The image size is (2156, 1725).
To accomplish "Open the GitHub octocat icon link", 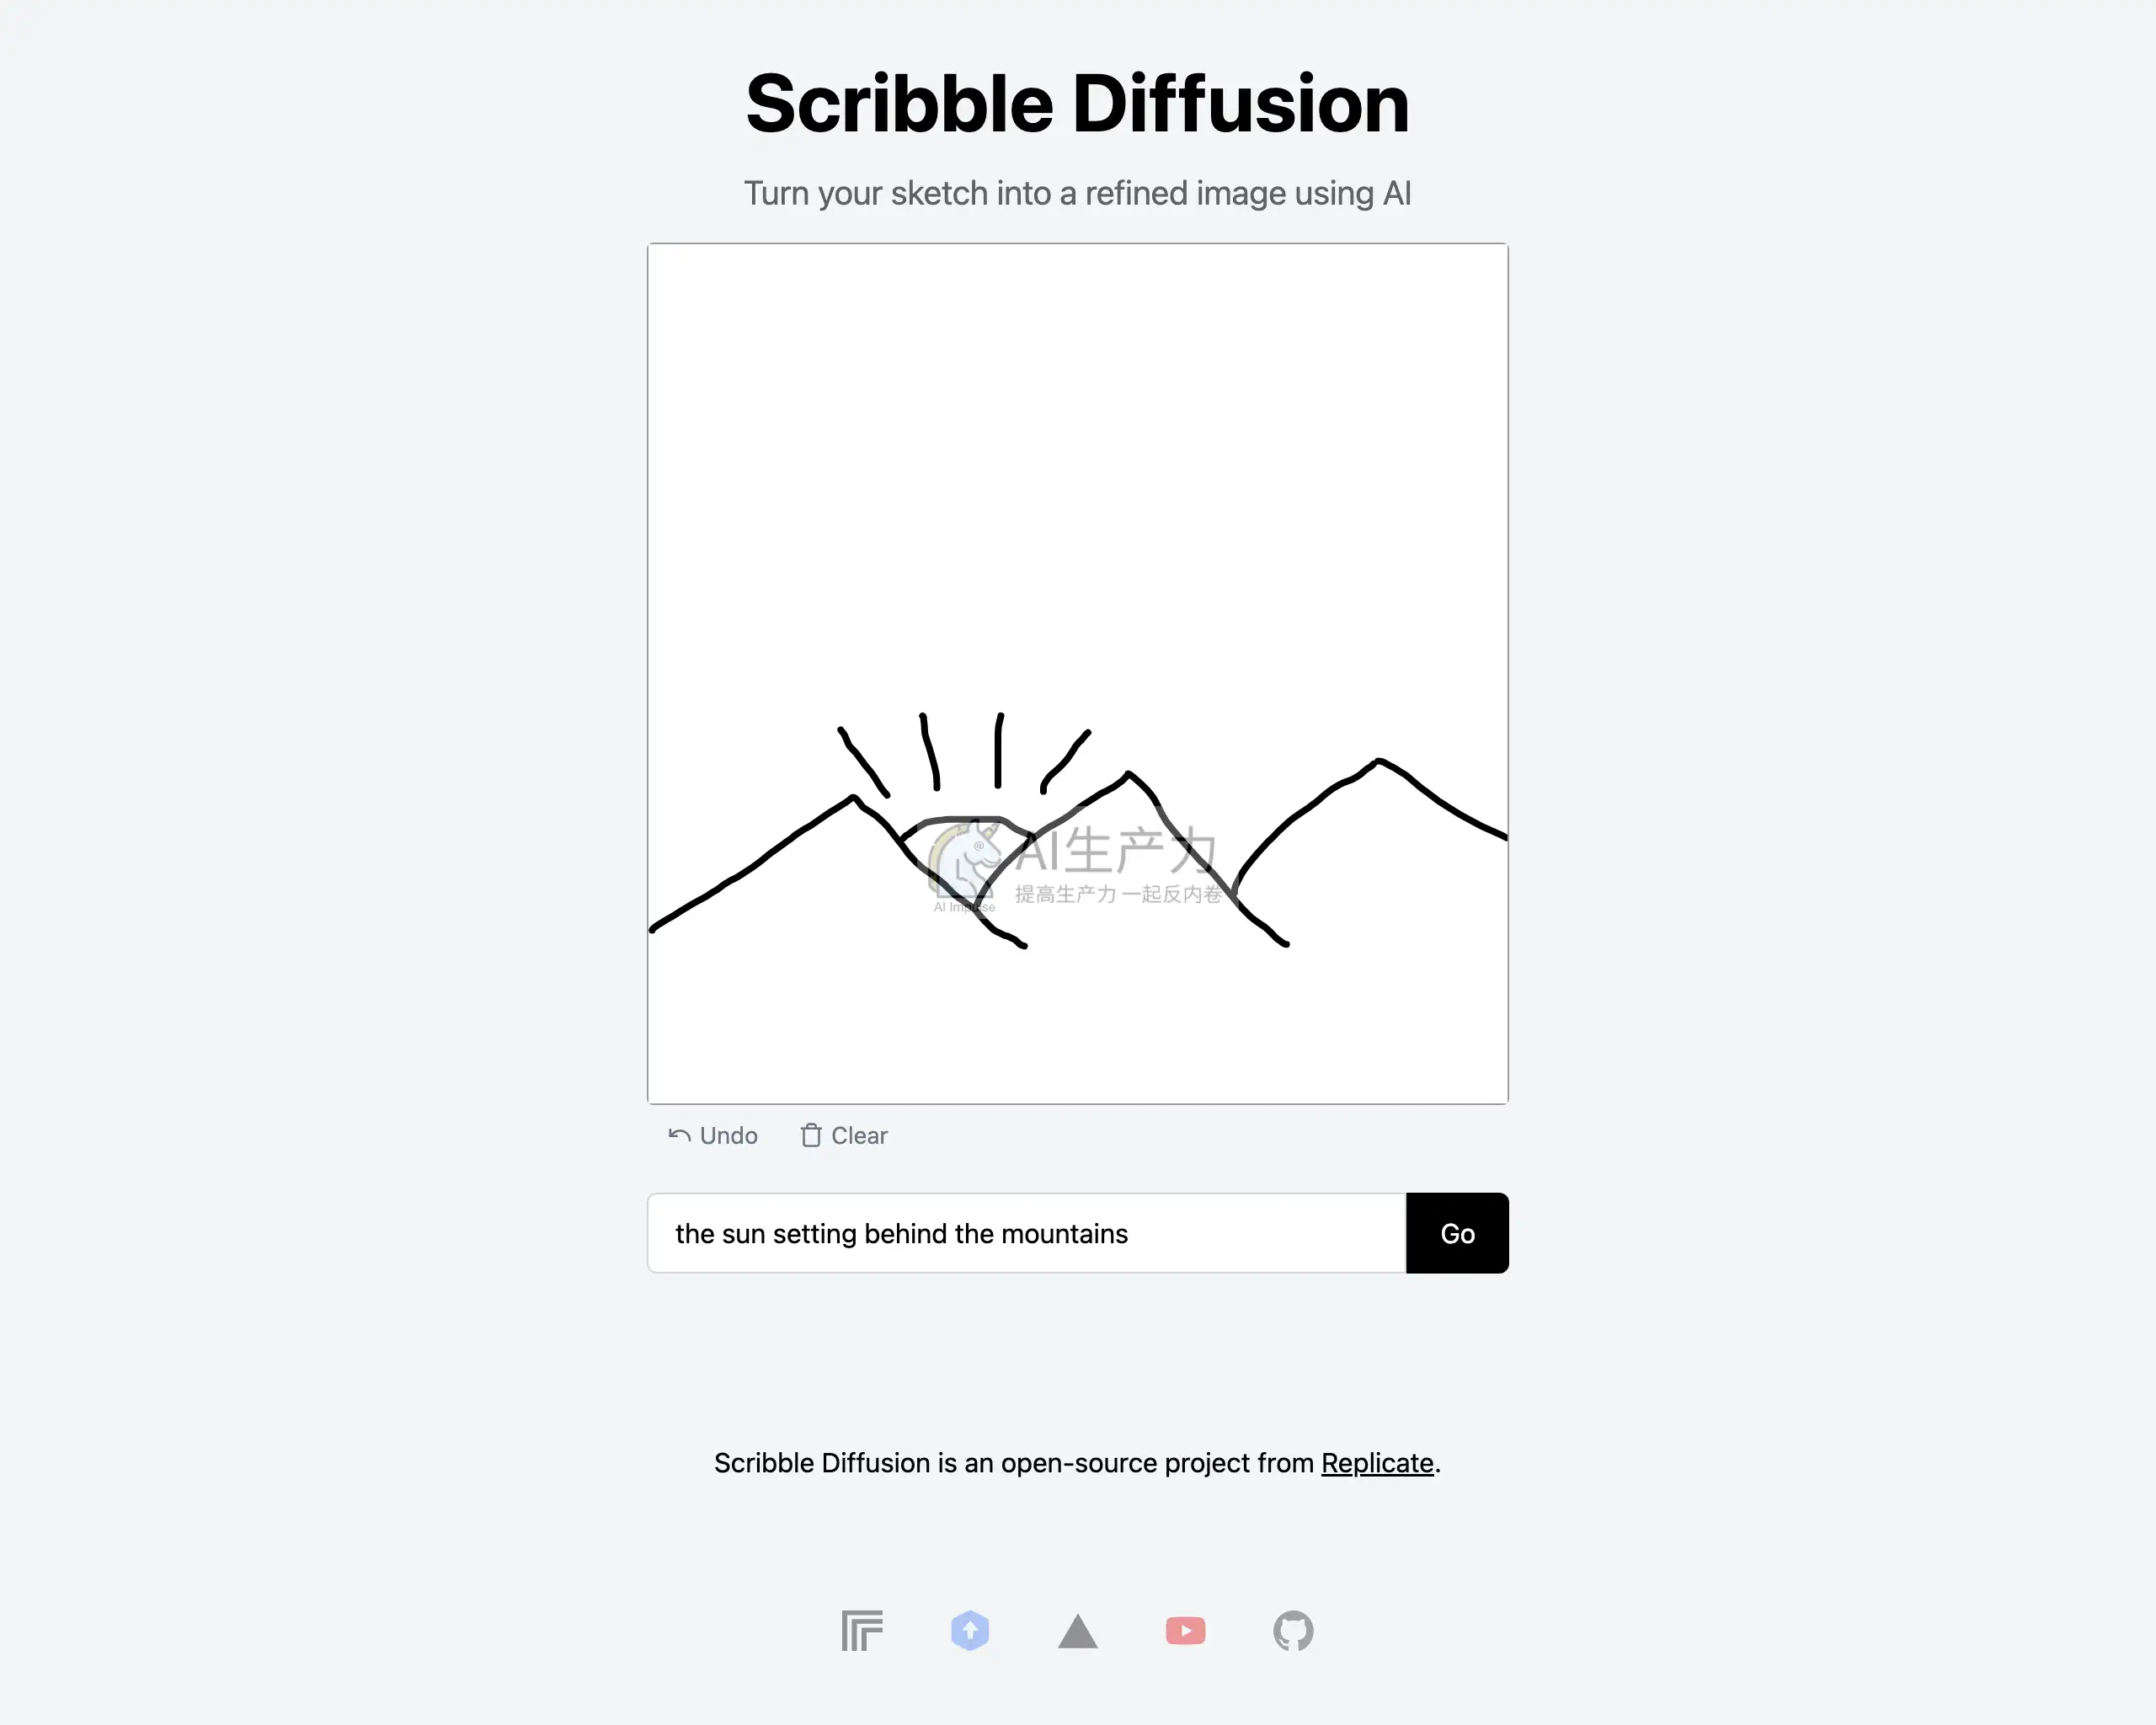I will tap(1293, 1631).
